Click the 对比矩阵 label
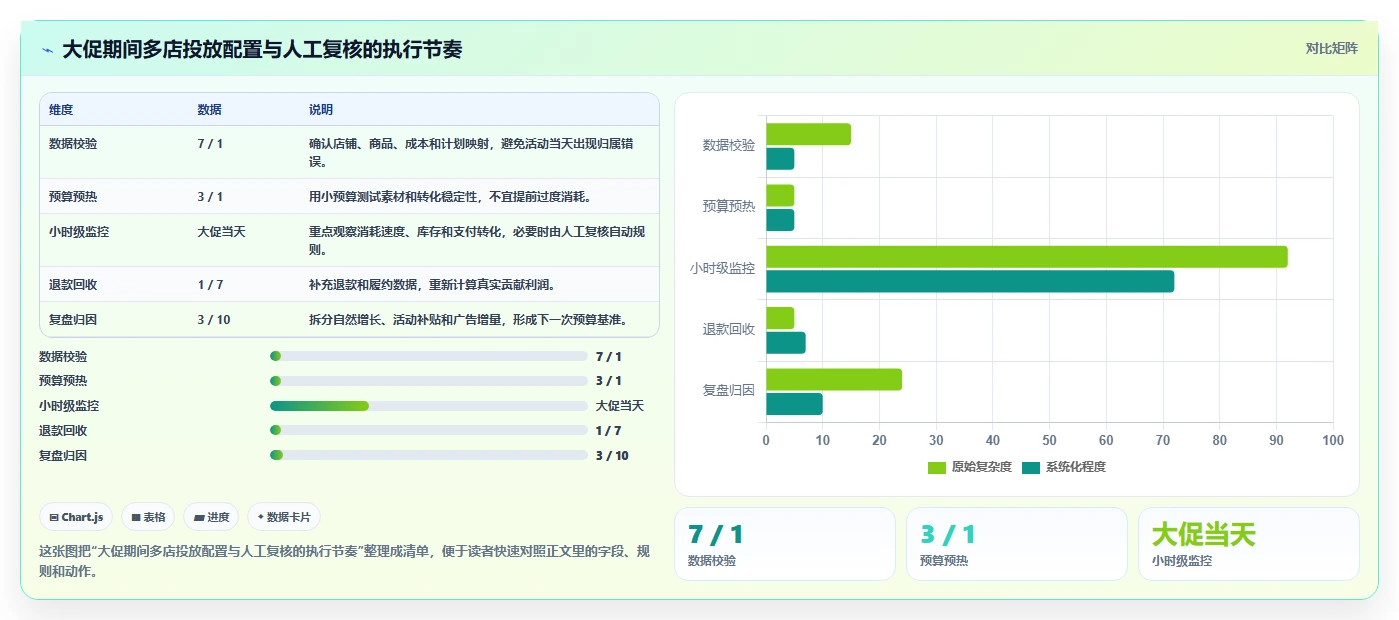The height and width of the screenshot is (620, 1399). [1331, 48]
